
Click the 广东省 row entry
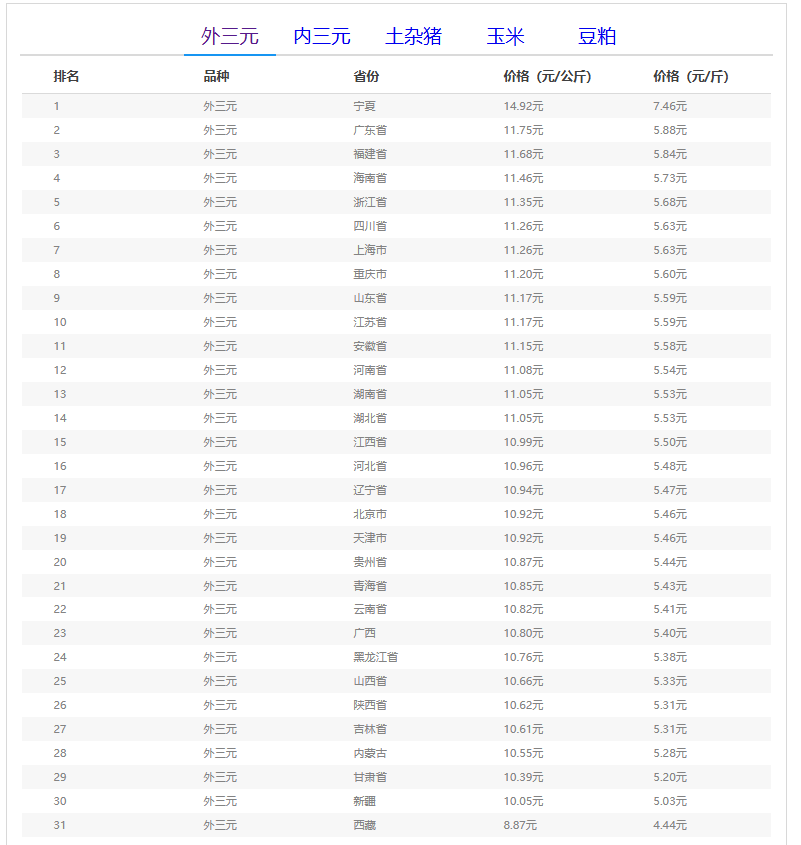coord(369,130)
